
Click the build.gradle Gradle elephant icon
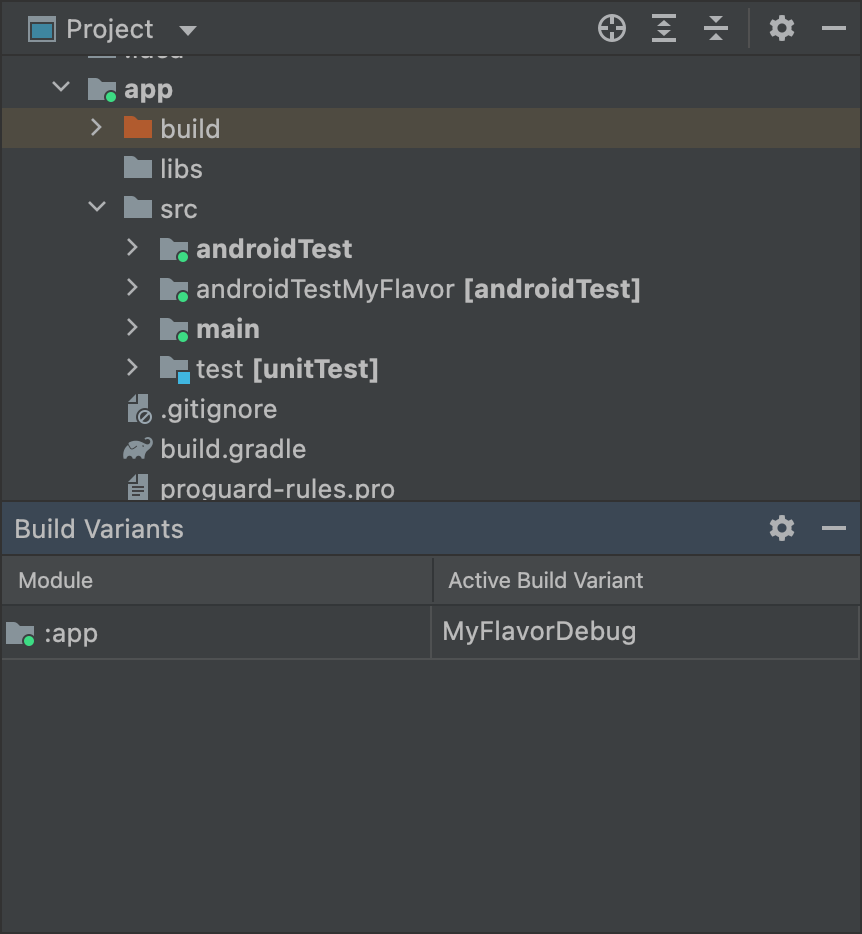(138, 449)
